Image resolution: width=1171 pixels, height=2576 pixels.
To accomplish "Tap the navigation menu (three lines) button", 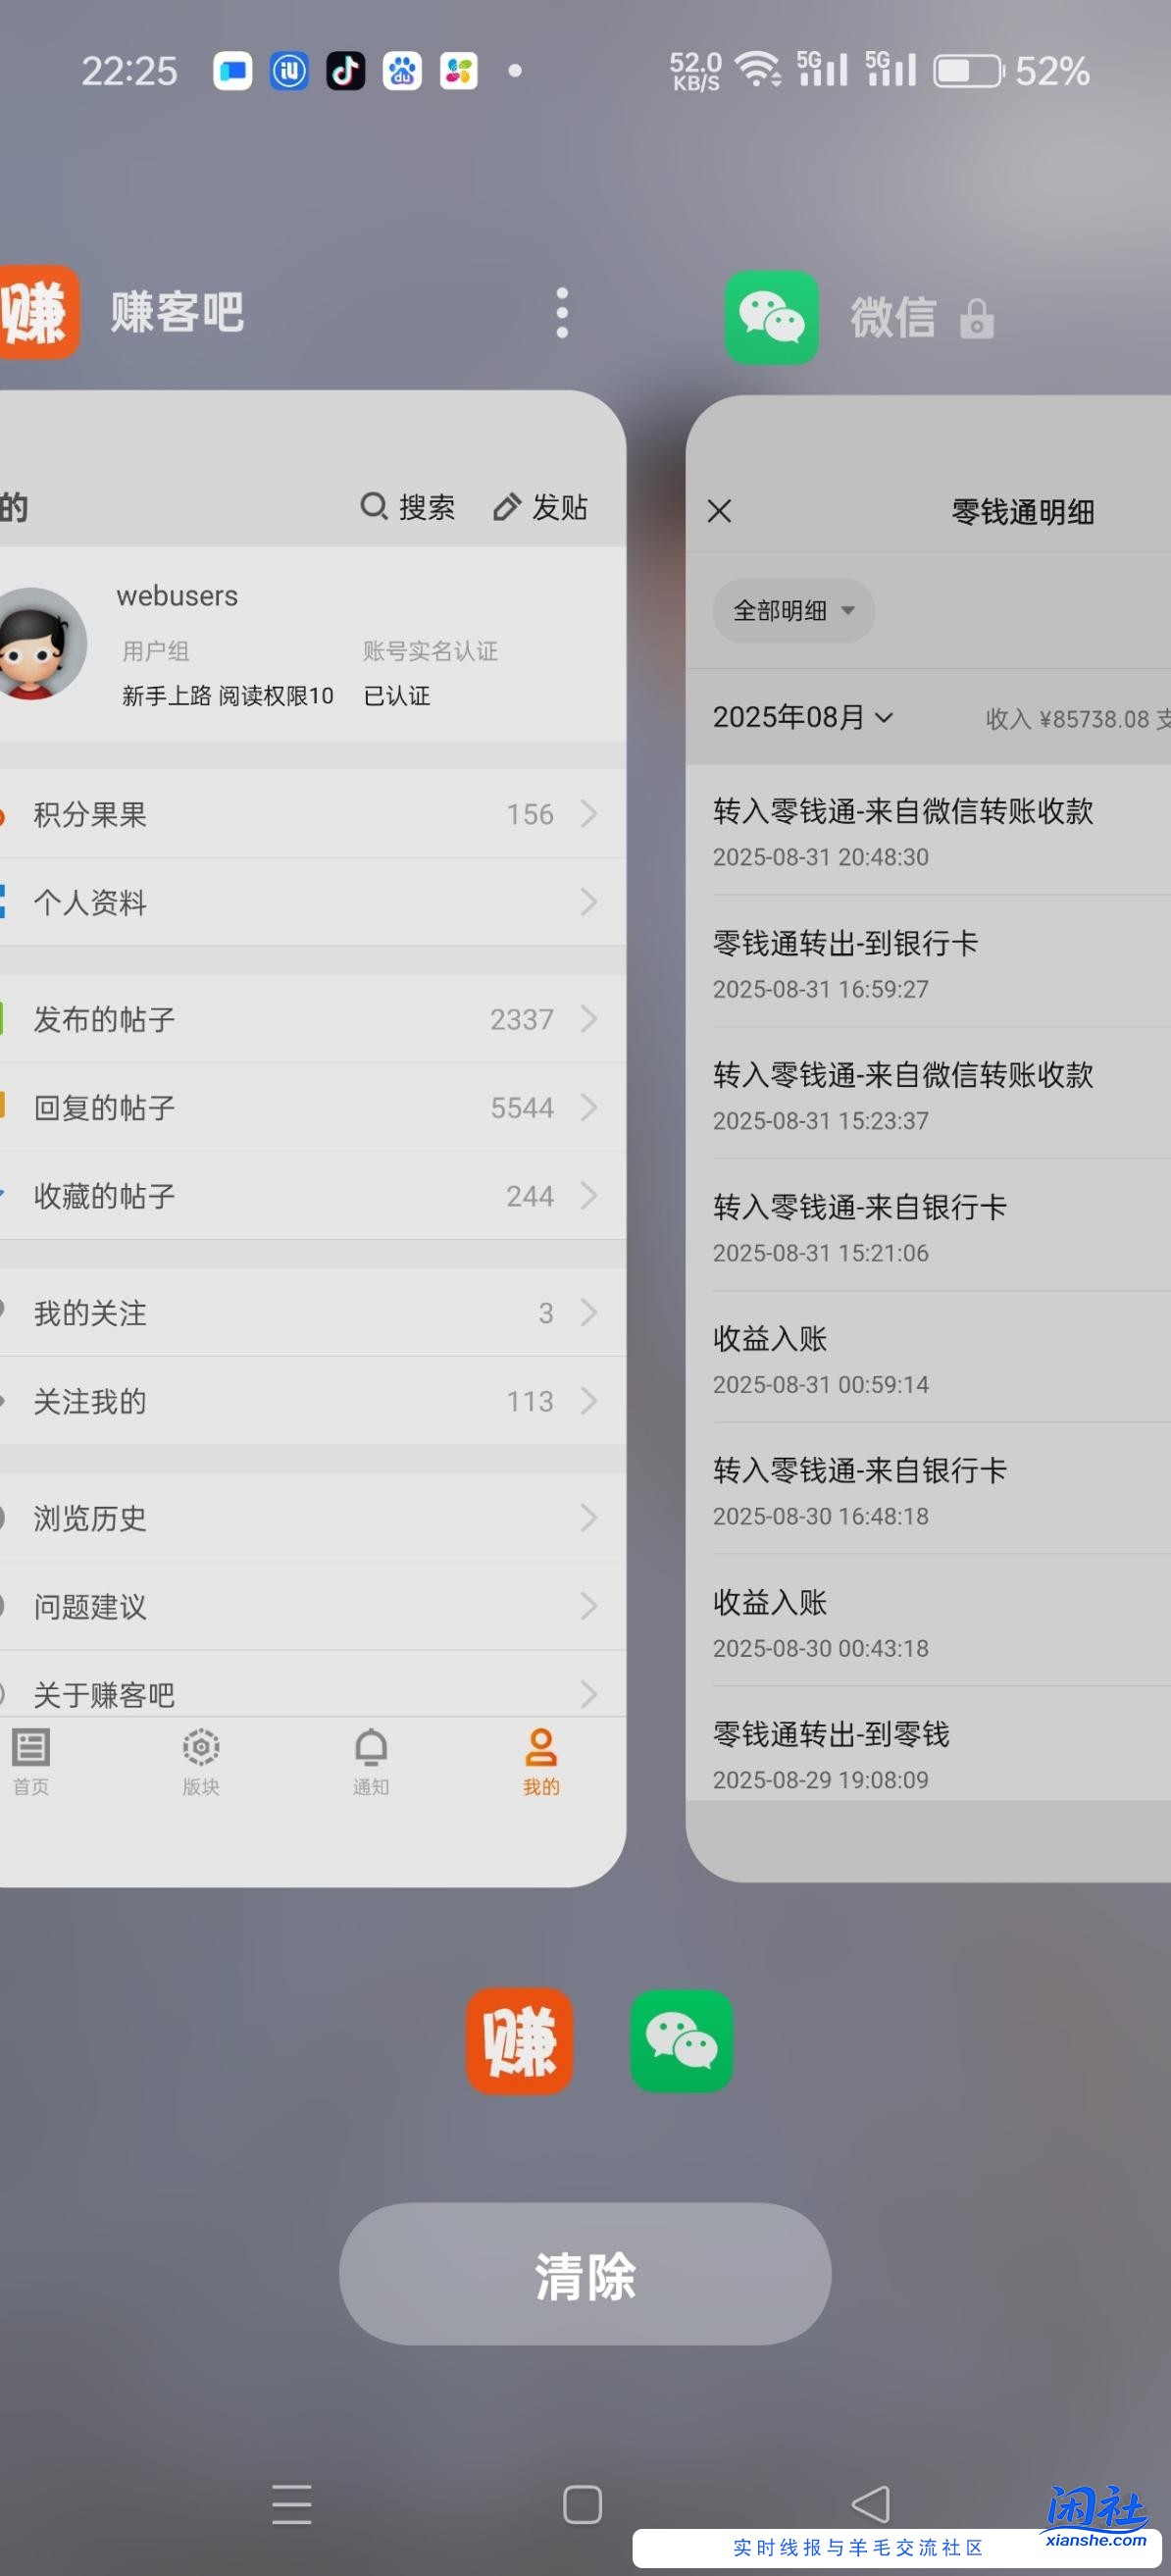I will [292, 2505].
